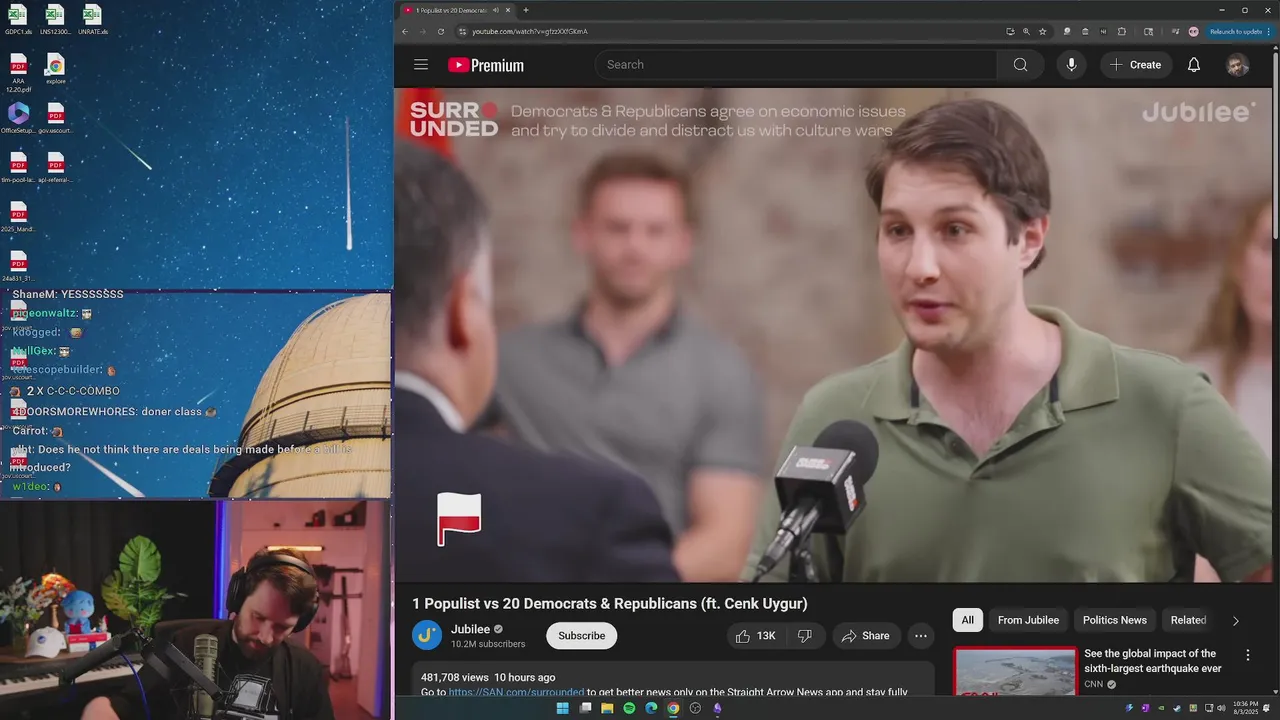Open Chrome three-dot menu

tap(1271, 31)
